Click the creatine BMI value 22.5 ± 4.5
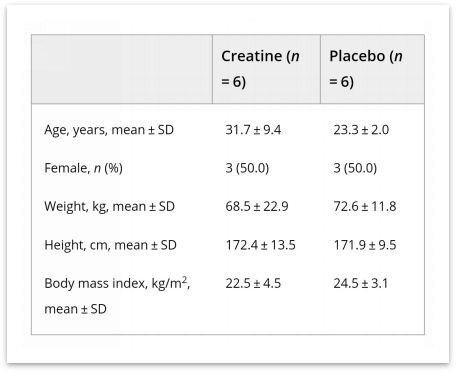This screenshot has width=457, height=373. click(253, 283)
